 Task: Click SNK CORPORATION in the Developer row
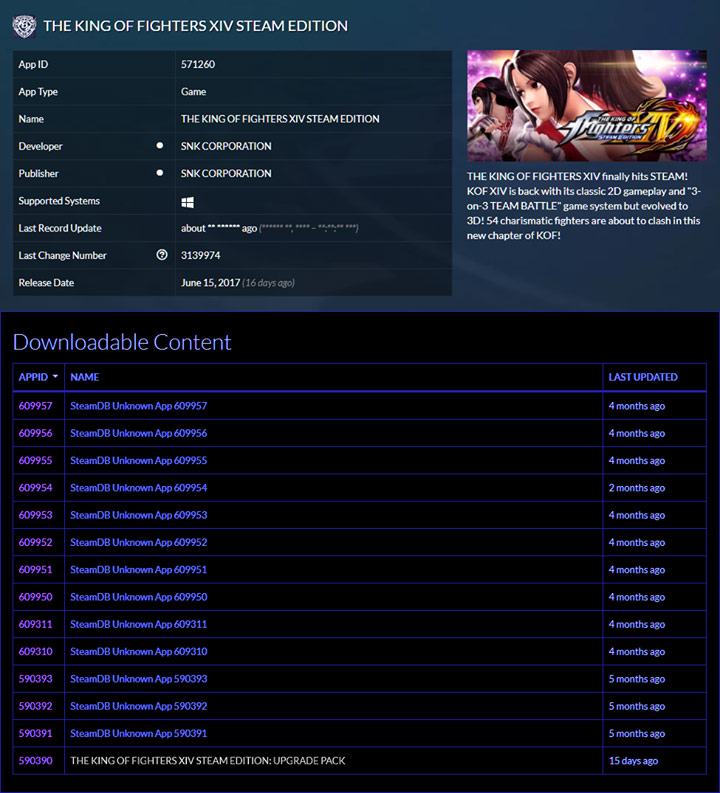tap(226, 146)
